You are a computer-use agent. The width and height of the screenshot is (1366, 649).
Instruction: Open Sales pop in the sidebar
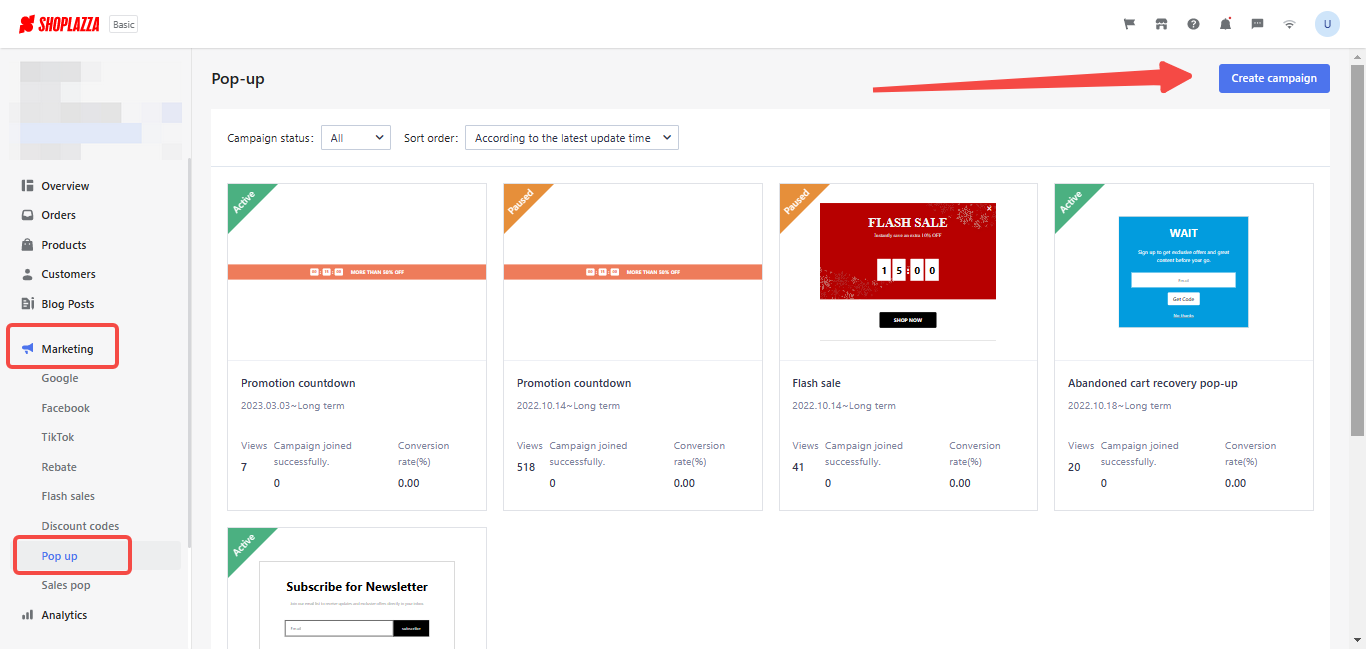pos(66,585)
